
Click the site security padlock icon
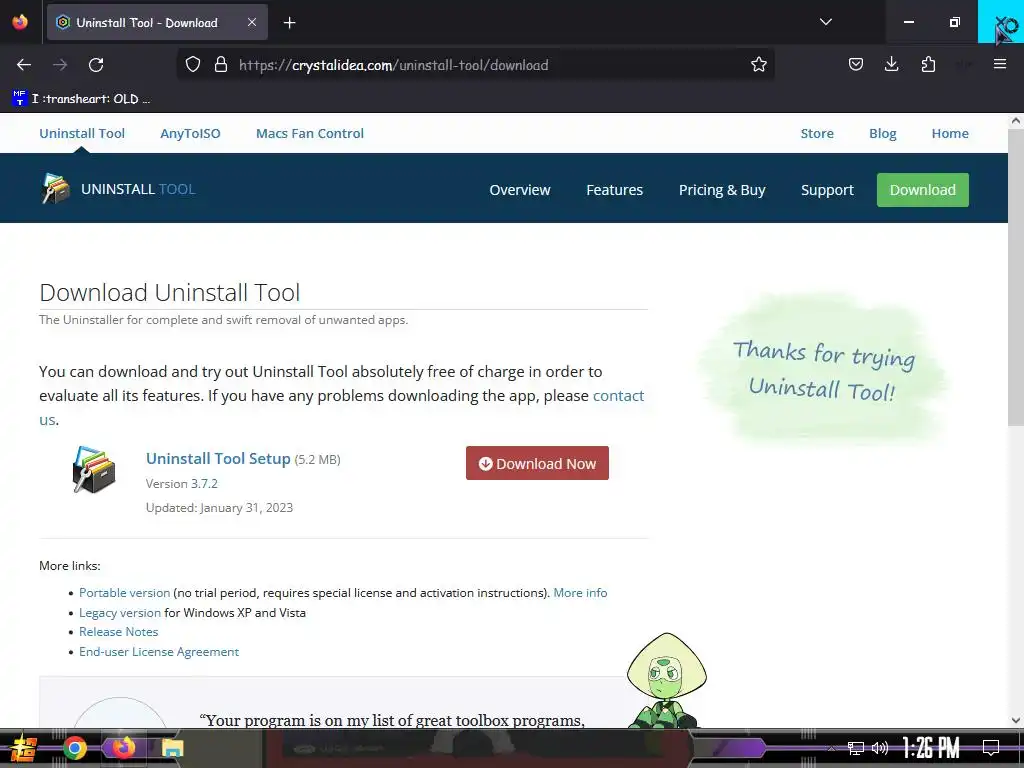click(221, 64)
